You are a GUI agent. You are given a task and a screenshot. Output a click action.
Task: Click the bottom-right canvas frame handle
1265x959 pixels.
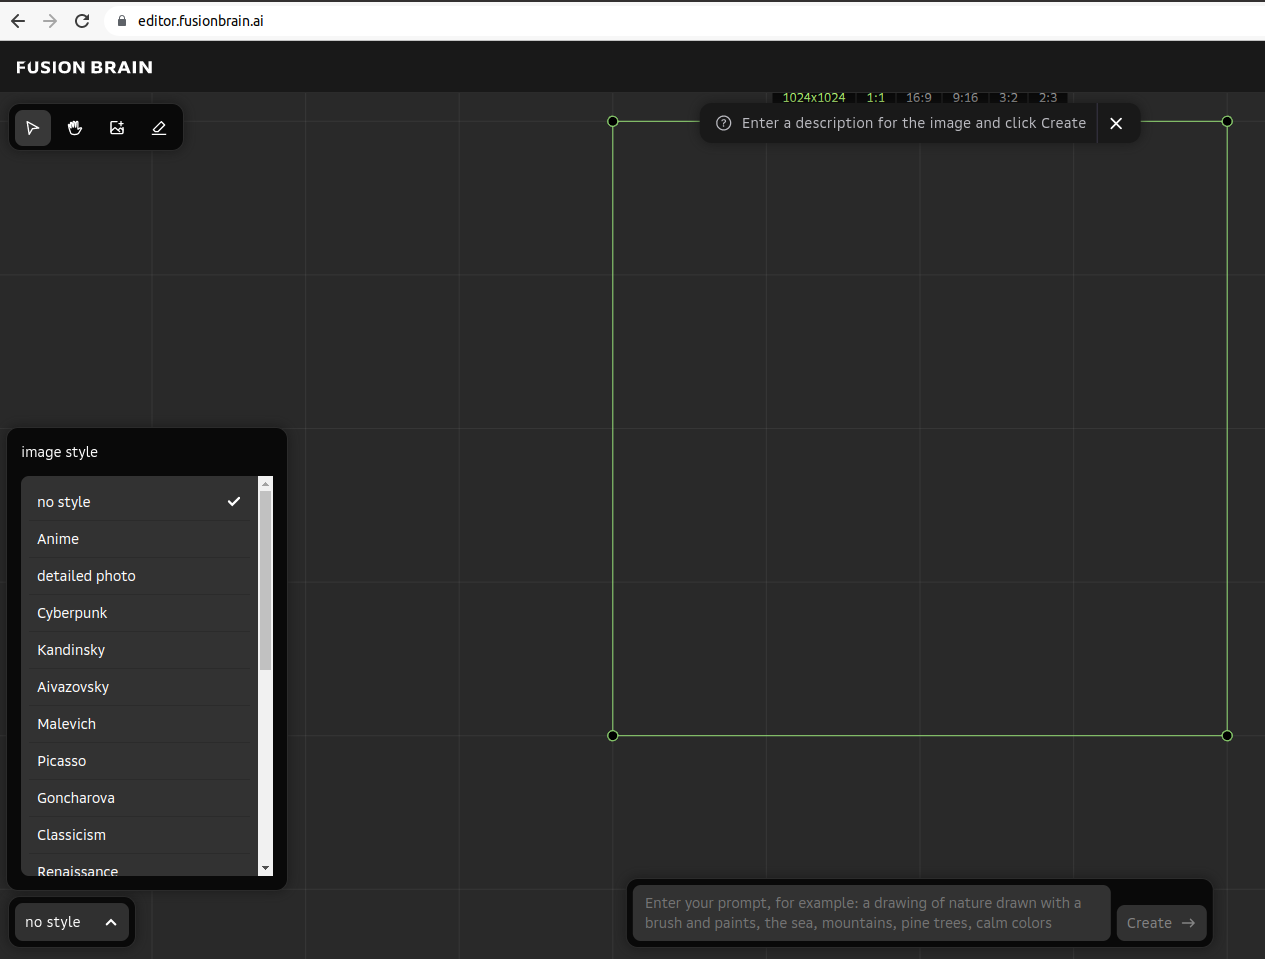pyautogui.click(x=1227, y=735)
